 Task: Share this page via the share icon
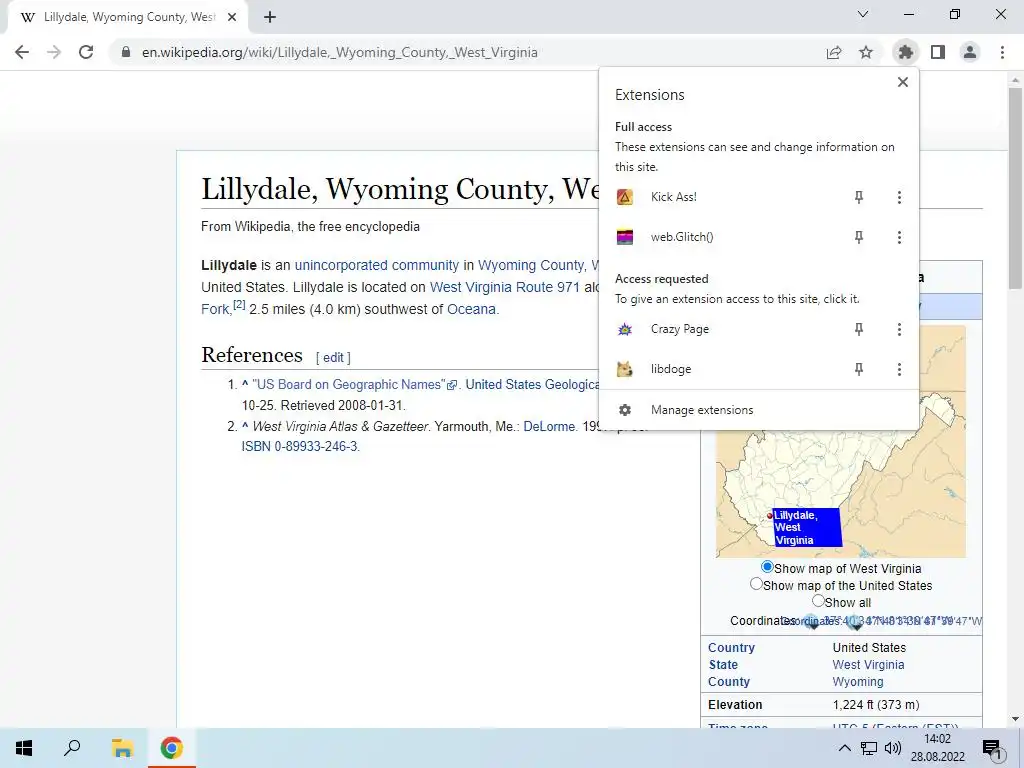pyautogui.click(x=834, y=52)
